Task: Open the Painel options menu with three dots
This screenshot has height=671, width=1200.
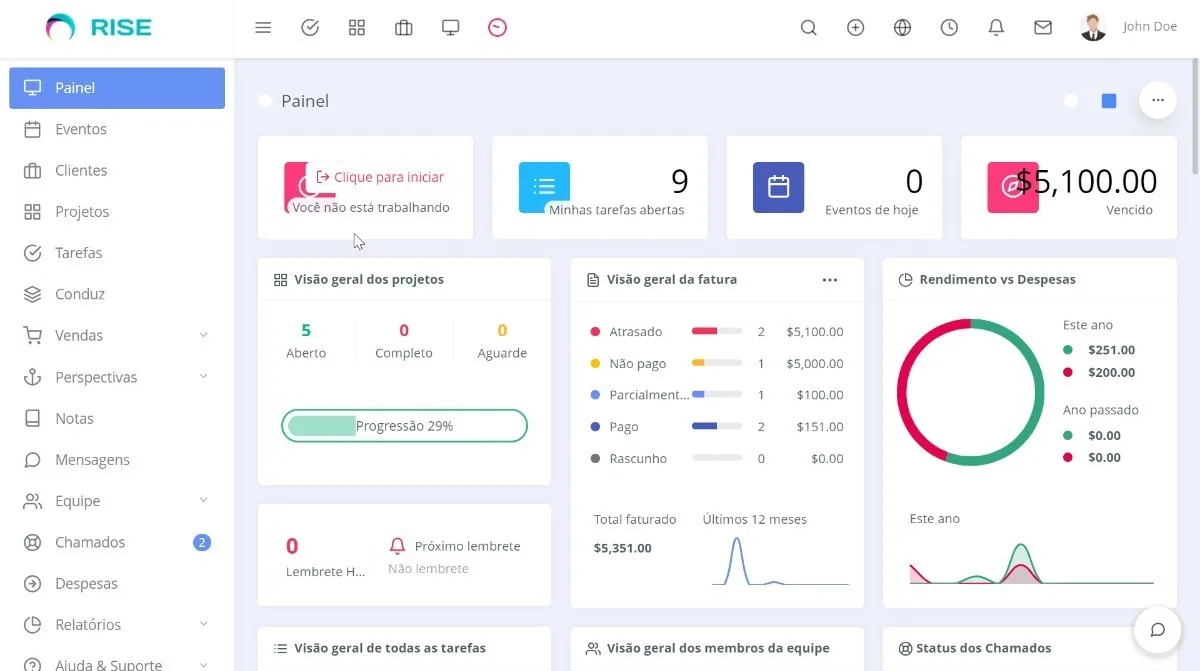Action: tap(1157, 100)
